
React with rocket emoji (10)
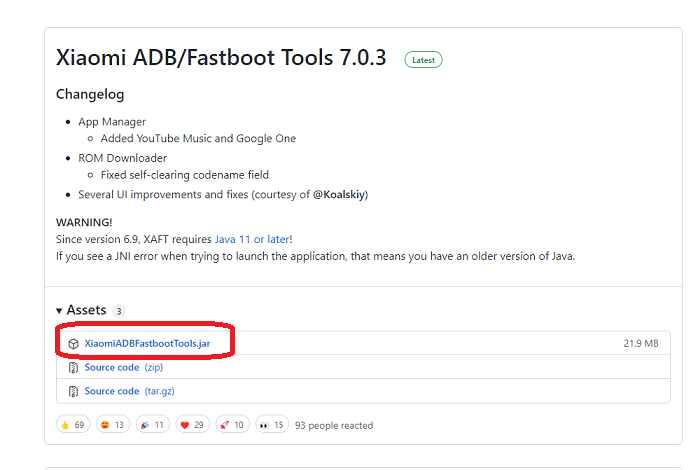coord(232,425)
